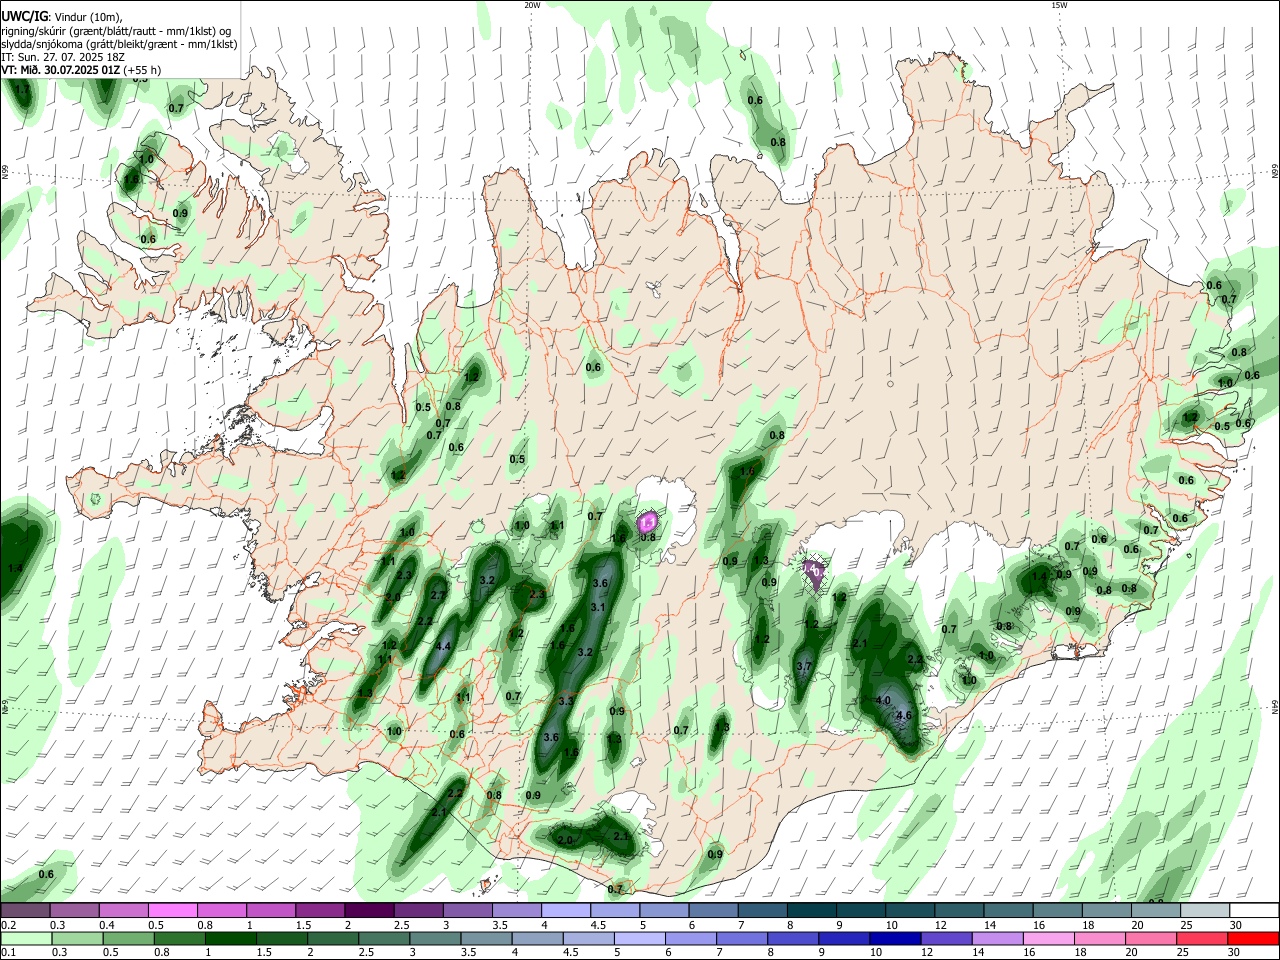Select the dusky purple 0.2–0.3 snow legend swatch

click(25, 910)
